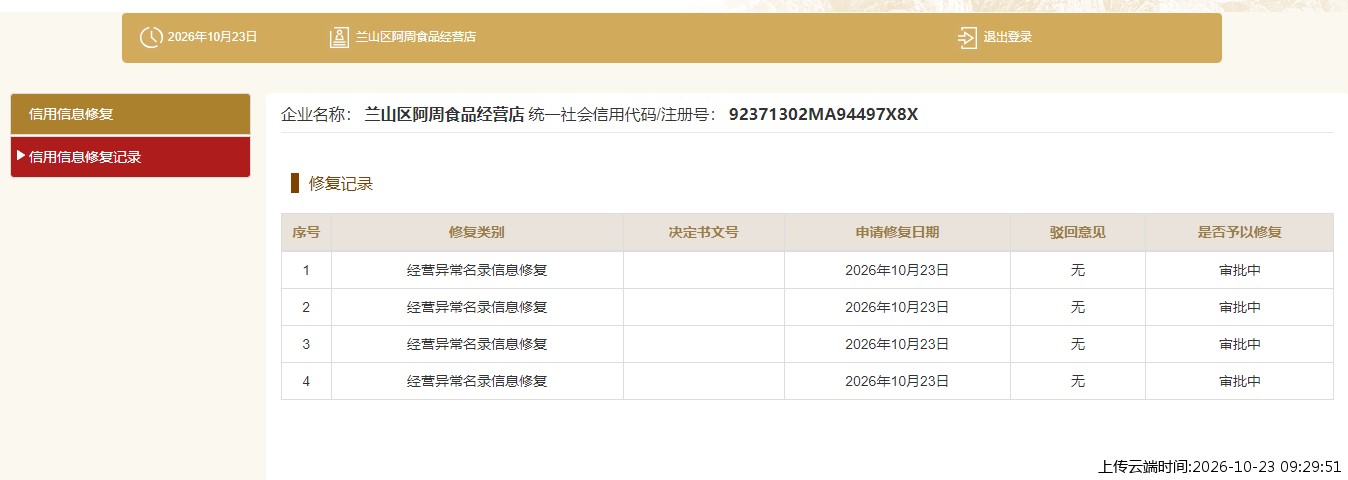Click the credit code 92371302MA94497X8X
Viewport: 1348px width, 480px height.
pyautogui.click(x=823, y=114)
